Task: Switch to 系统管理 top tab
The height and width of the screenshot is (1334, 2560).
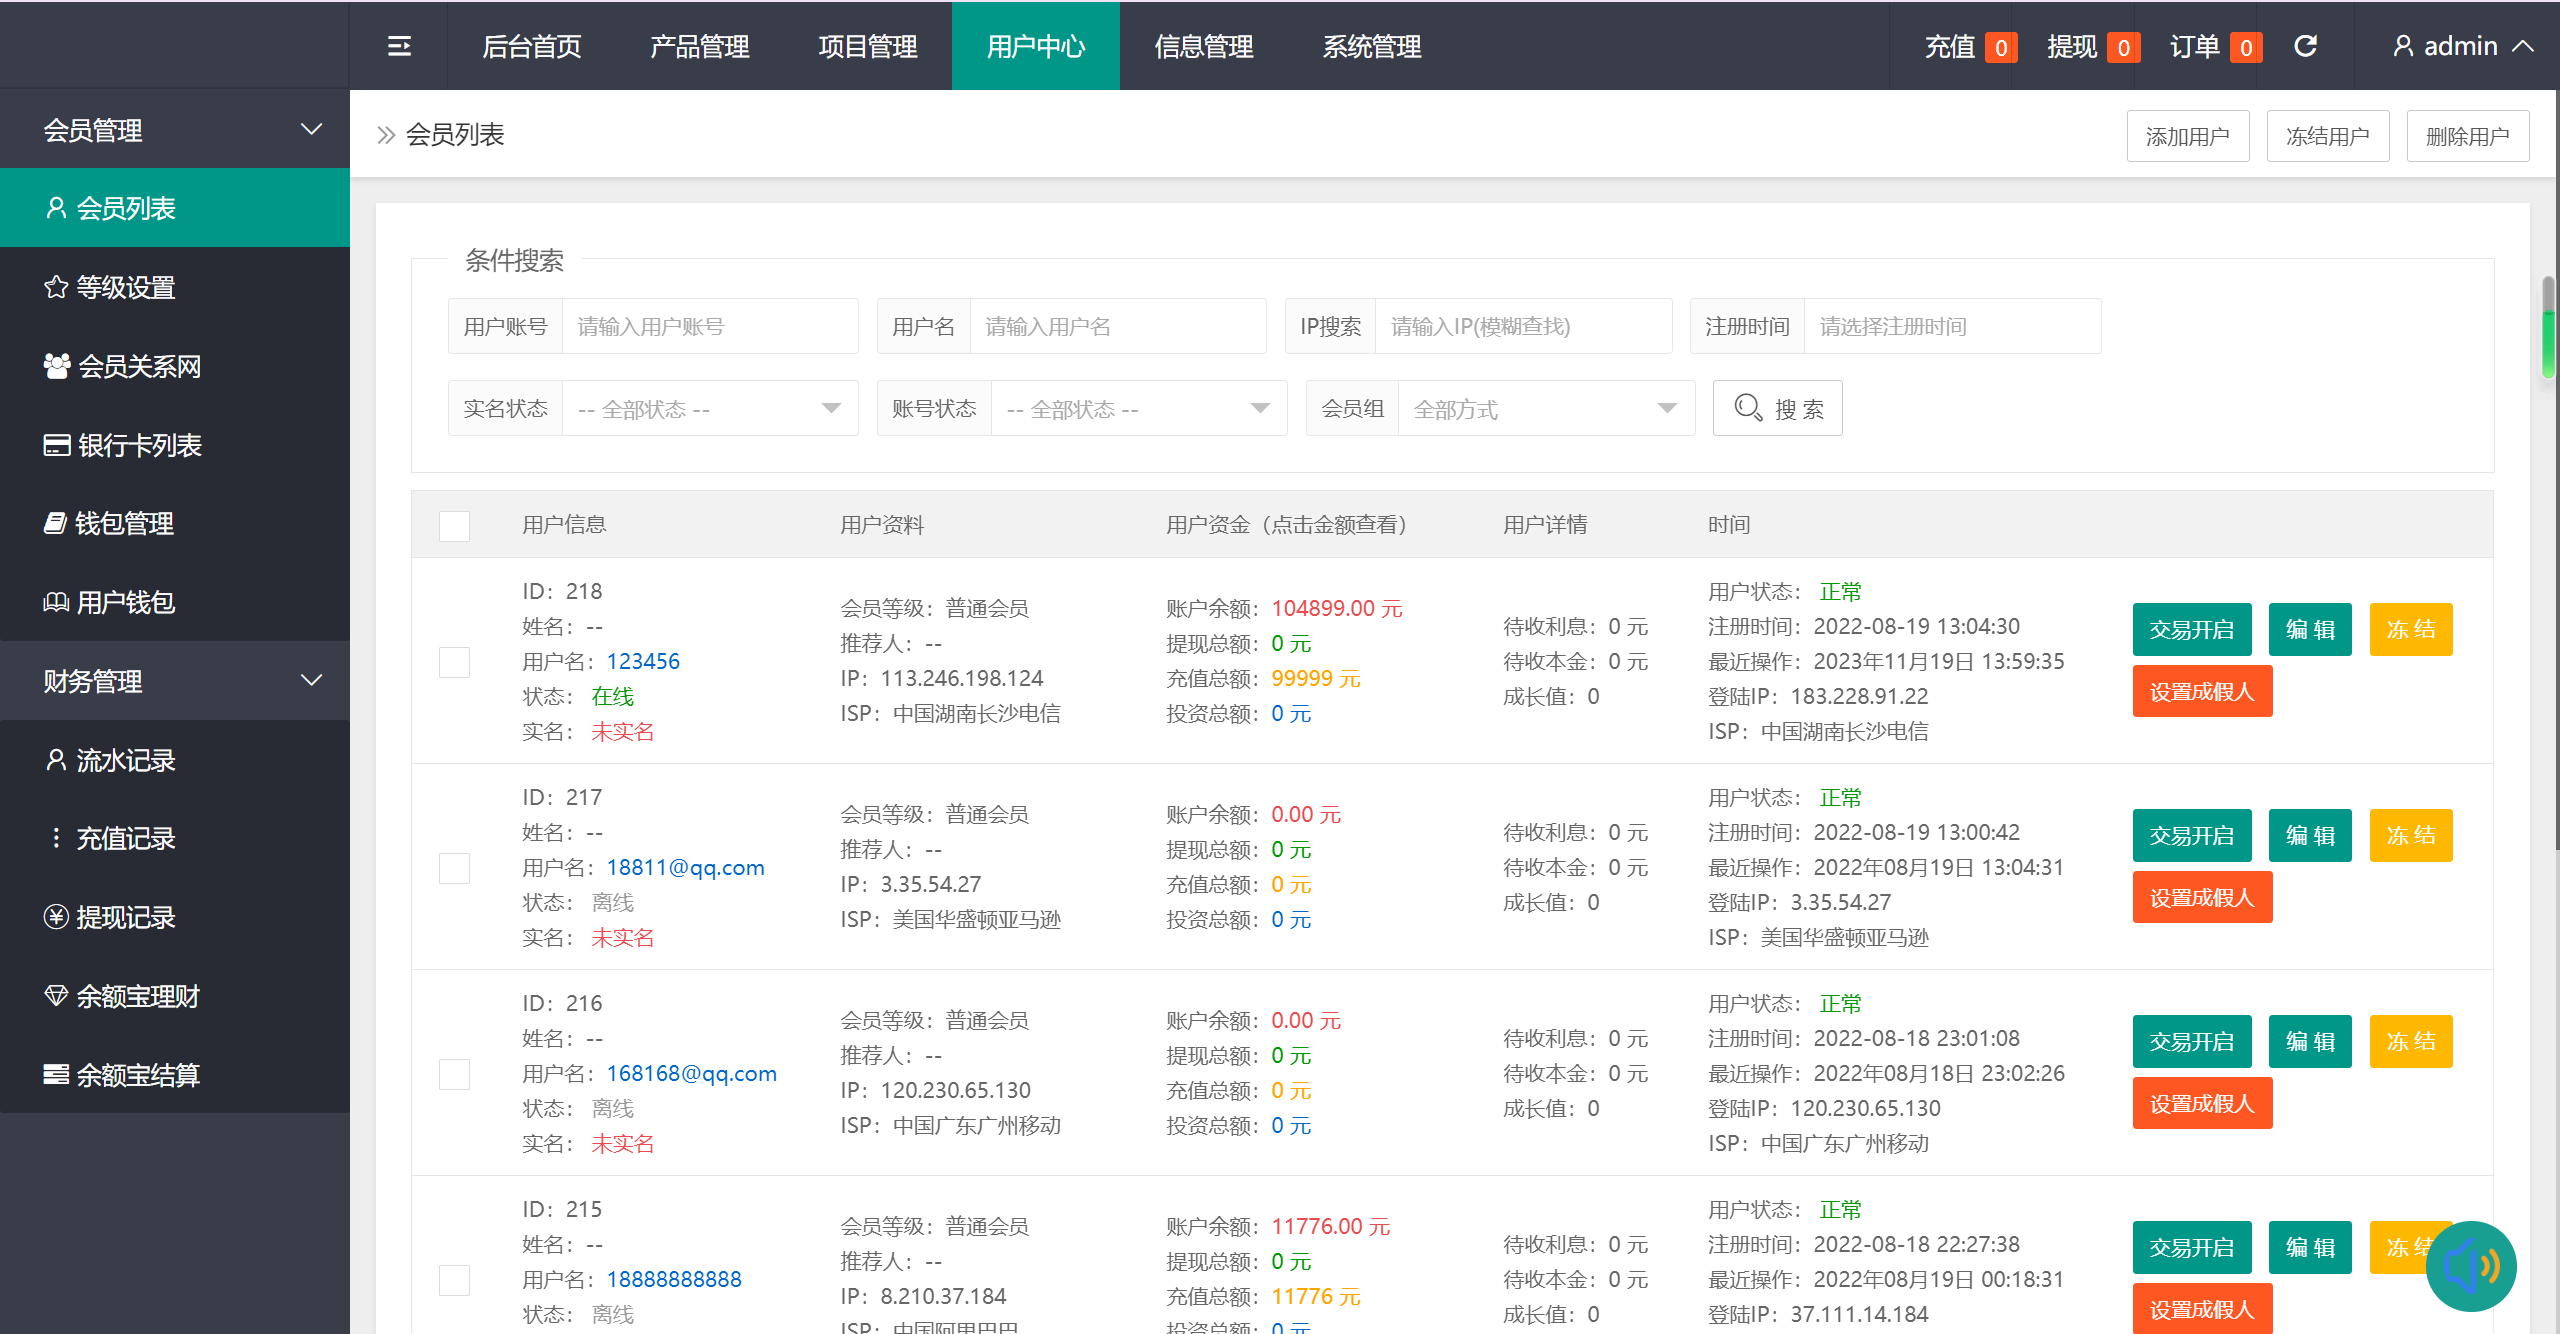Action: point(1372,46)
